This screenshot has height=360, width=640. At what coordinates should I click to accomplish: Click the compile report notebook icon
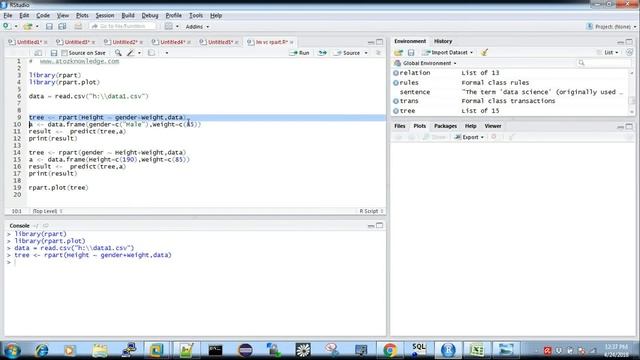(x=151, y=53)
